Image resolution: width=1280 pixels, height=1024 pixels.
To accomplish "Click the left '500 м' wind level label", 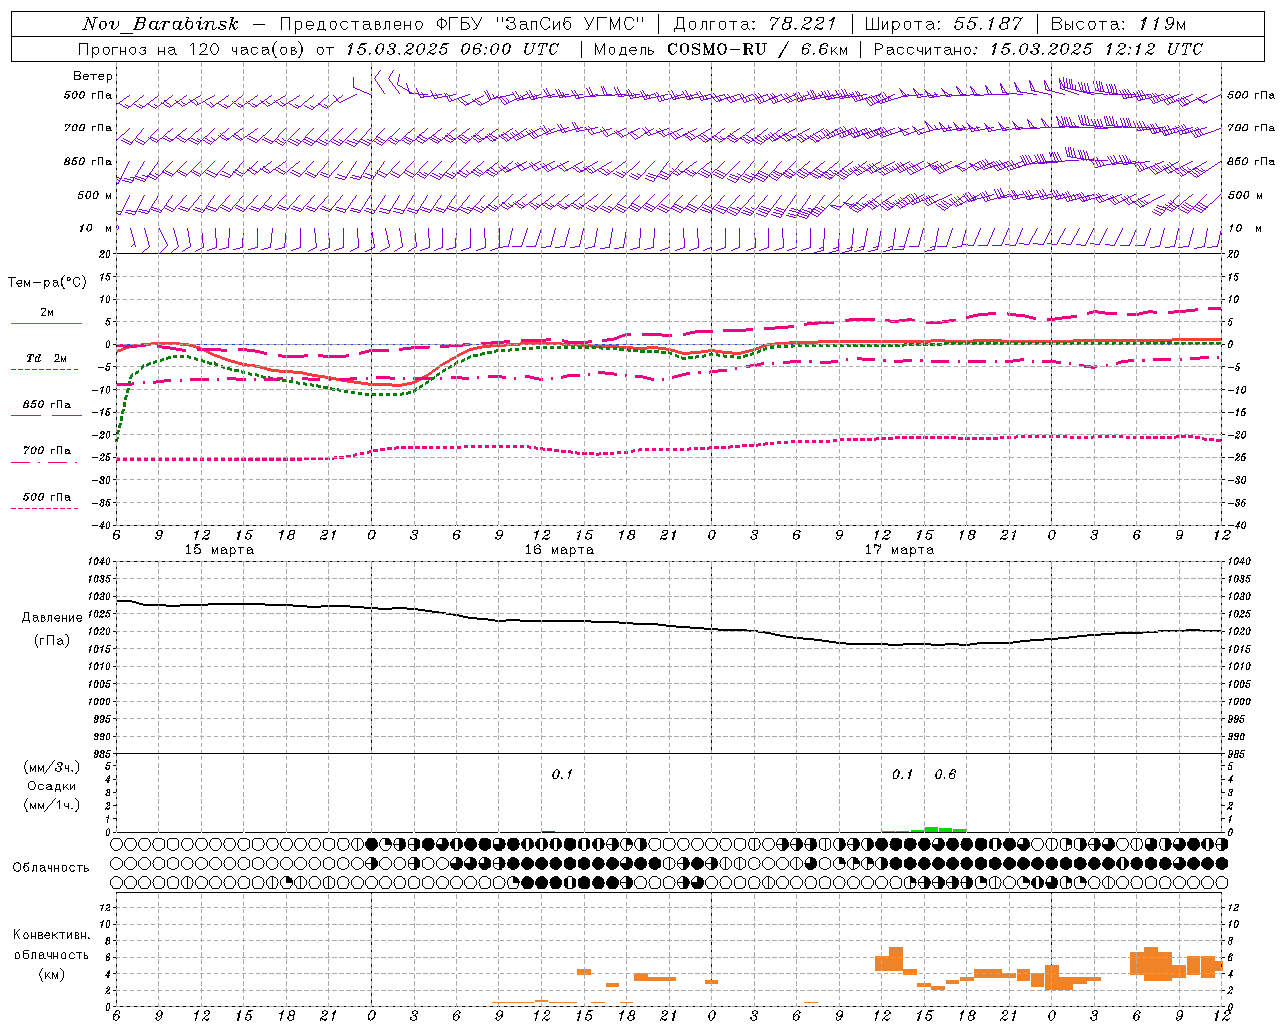I will click(95, 195).
